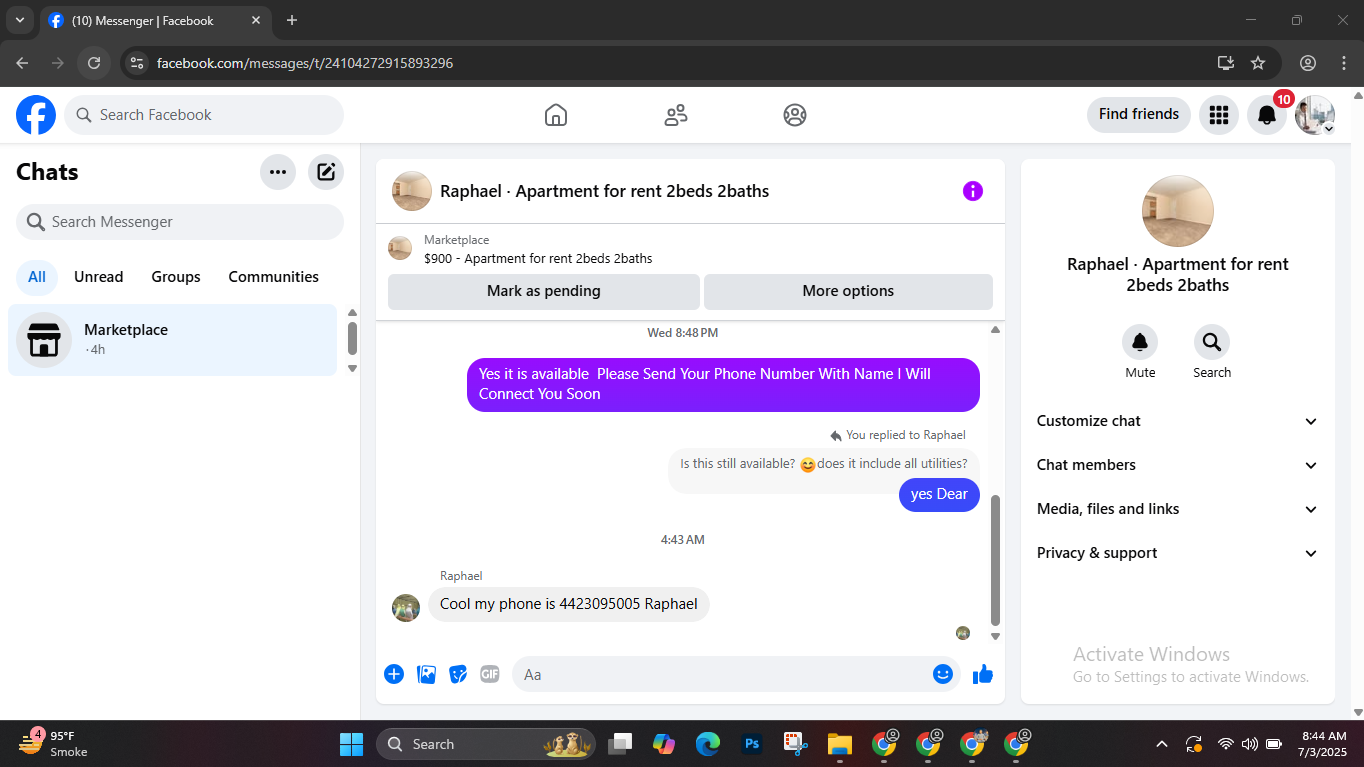Open the emoji picker in message box
Image resolution: width=1364 pixels, height=767 pixels.
[942, 674]
